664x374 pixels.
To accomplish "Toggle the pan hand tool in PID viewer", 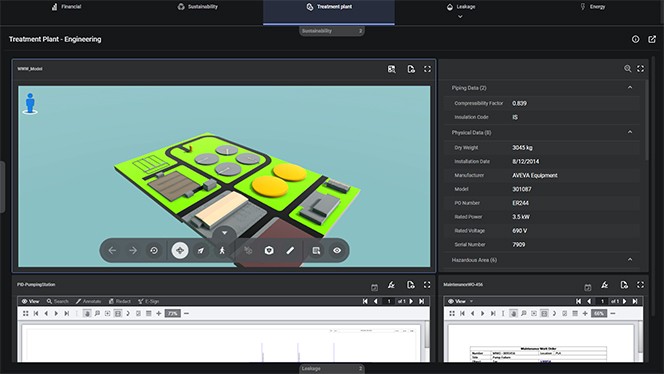I will (x=87, y=313).
